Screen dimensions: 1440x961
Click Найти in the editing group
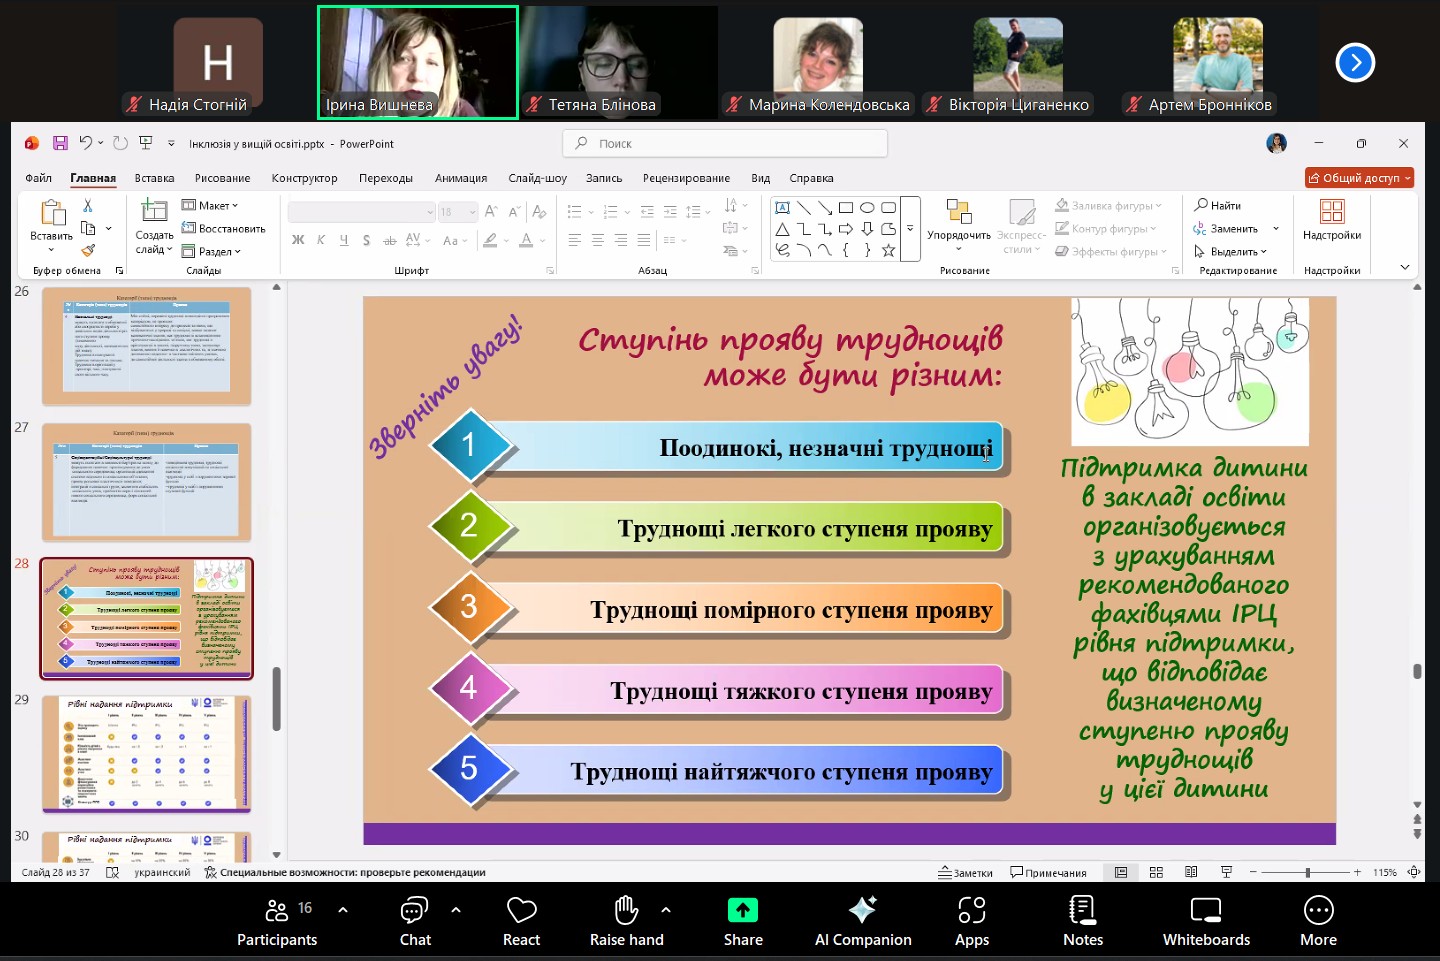[x=1218, y=205]
